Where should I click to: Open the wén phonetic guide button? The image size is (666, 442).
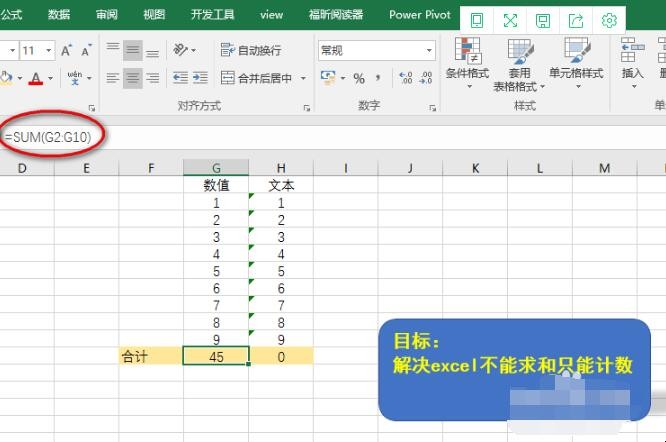pos(75,78)
